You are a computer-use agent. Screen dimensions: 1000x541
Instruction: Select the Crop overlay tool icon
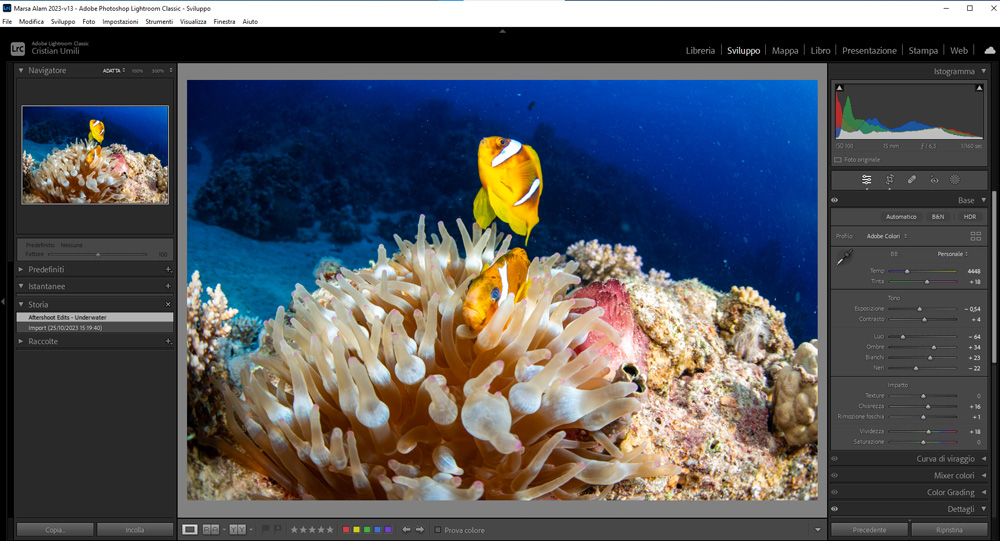click(x=889, y=180)
